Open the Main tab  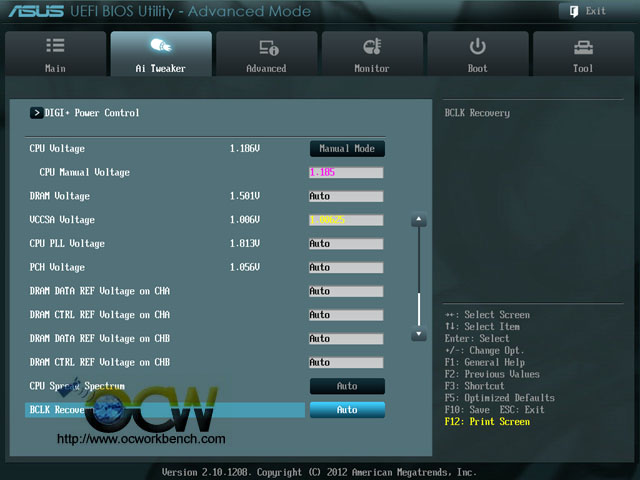coord(56,53)
